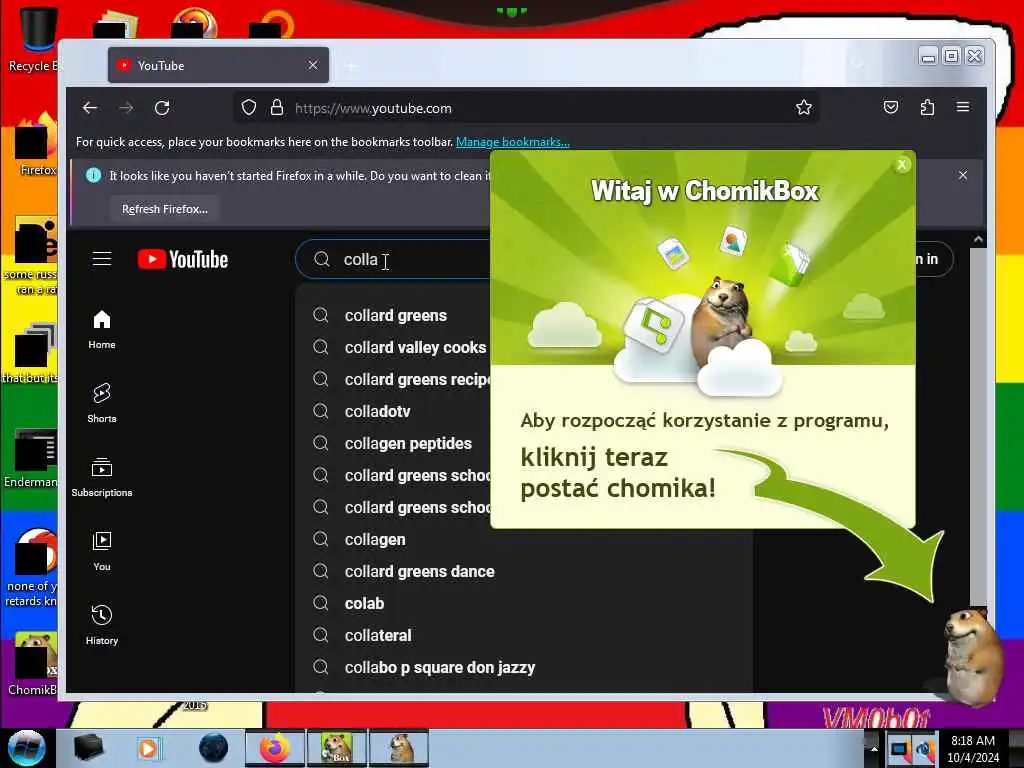This screenshot has width=1024, height=768.
Task: Close the ChomikBox welcome popup
Action: pyautogui.click(x=902, y=165)
